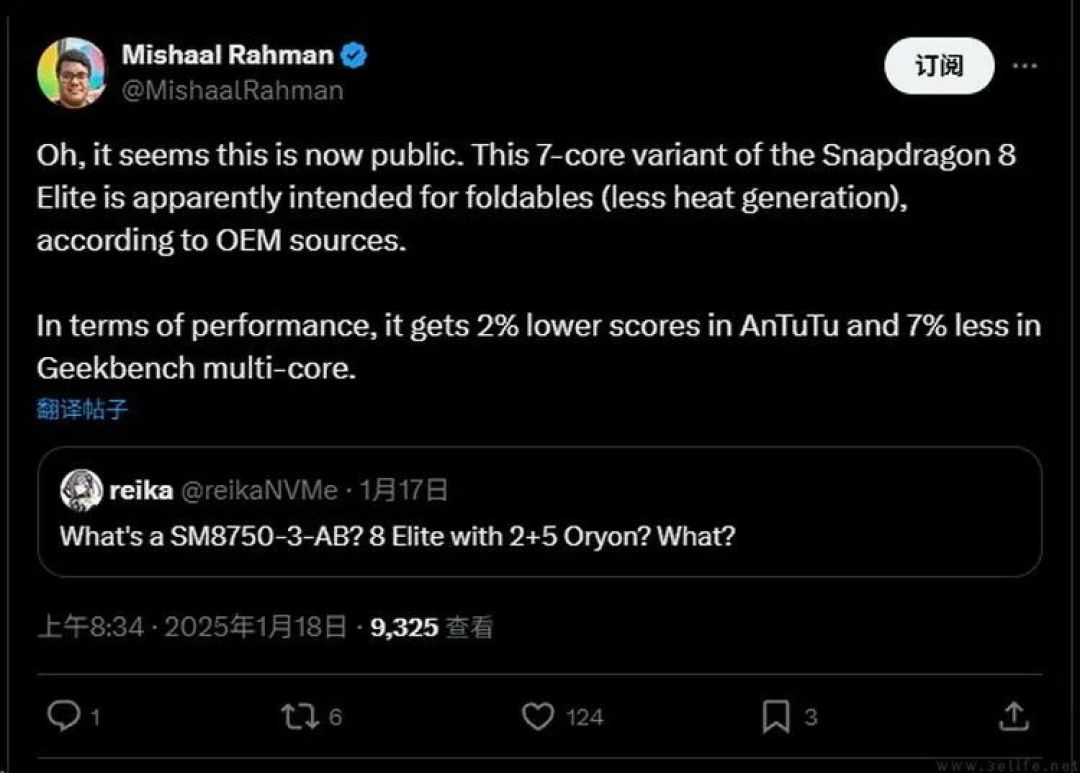The image size is (1080, 773).
Task: Click the retweet arrows icon
Action: point(300,717)
